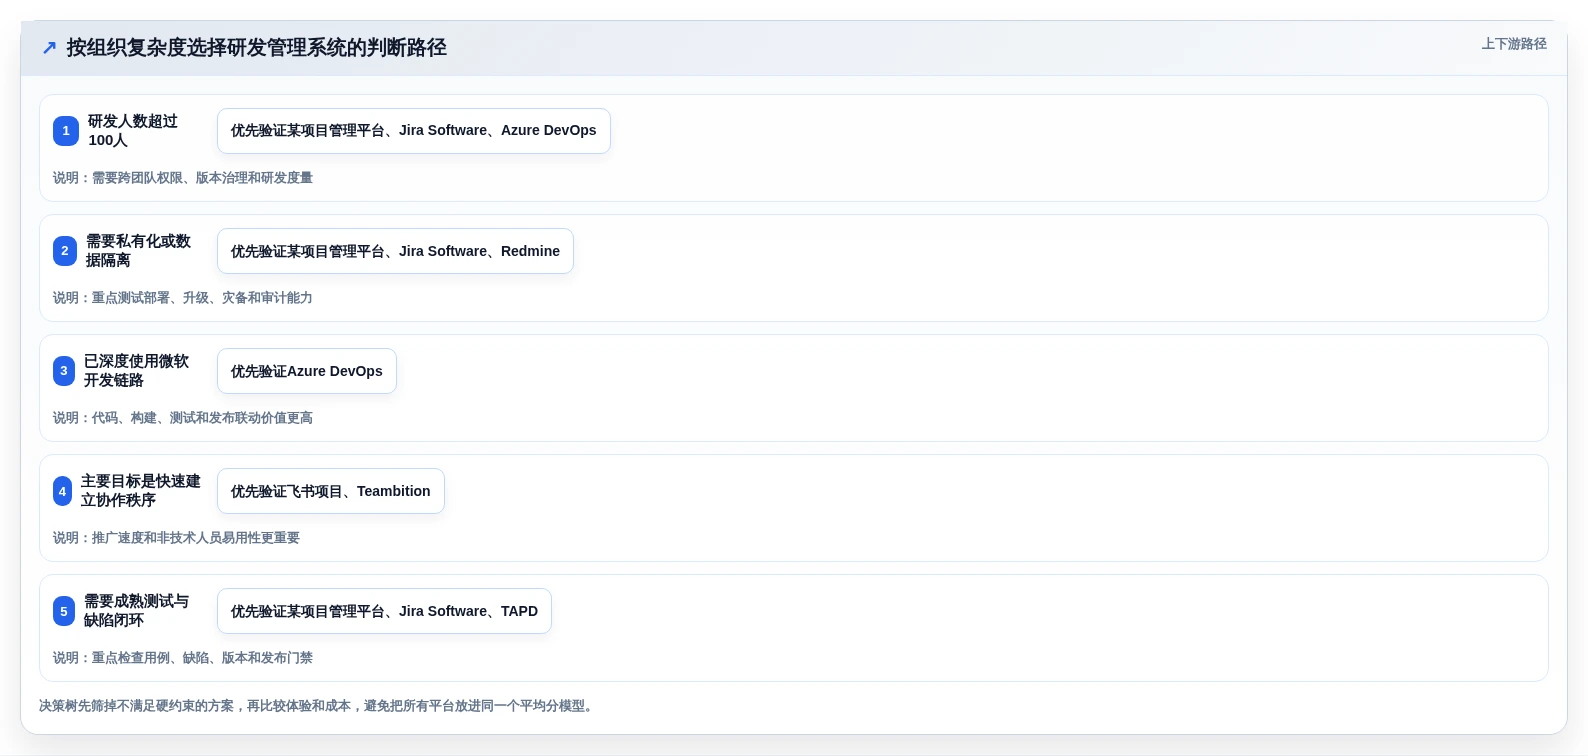Open the recommendation ending with Redmine
The height and width of the screenshot is (756, 1588).
[x=395, y=251]
